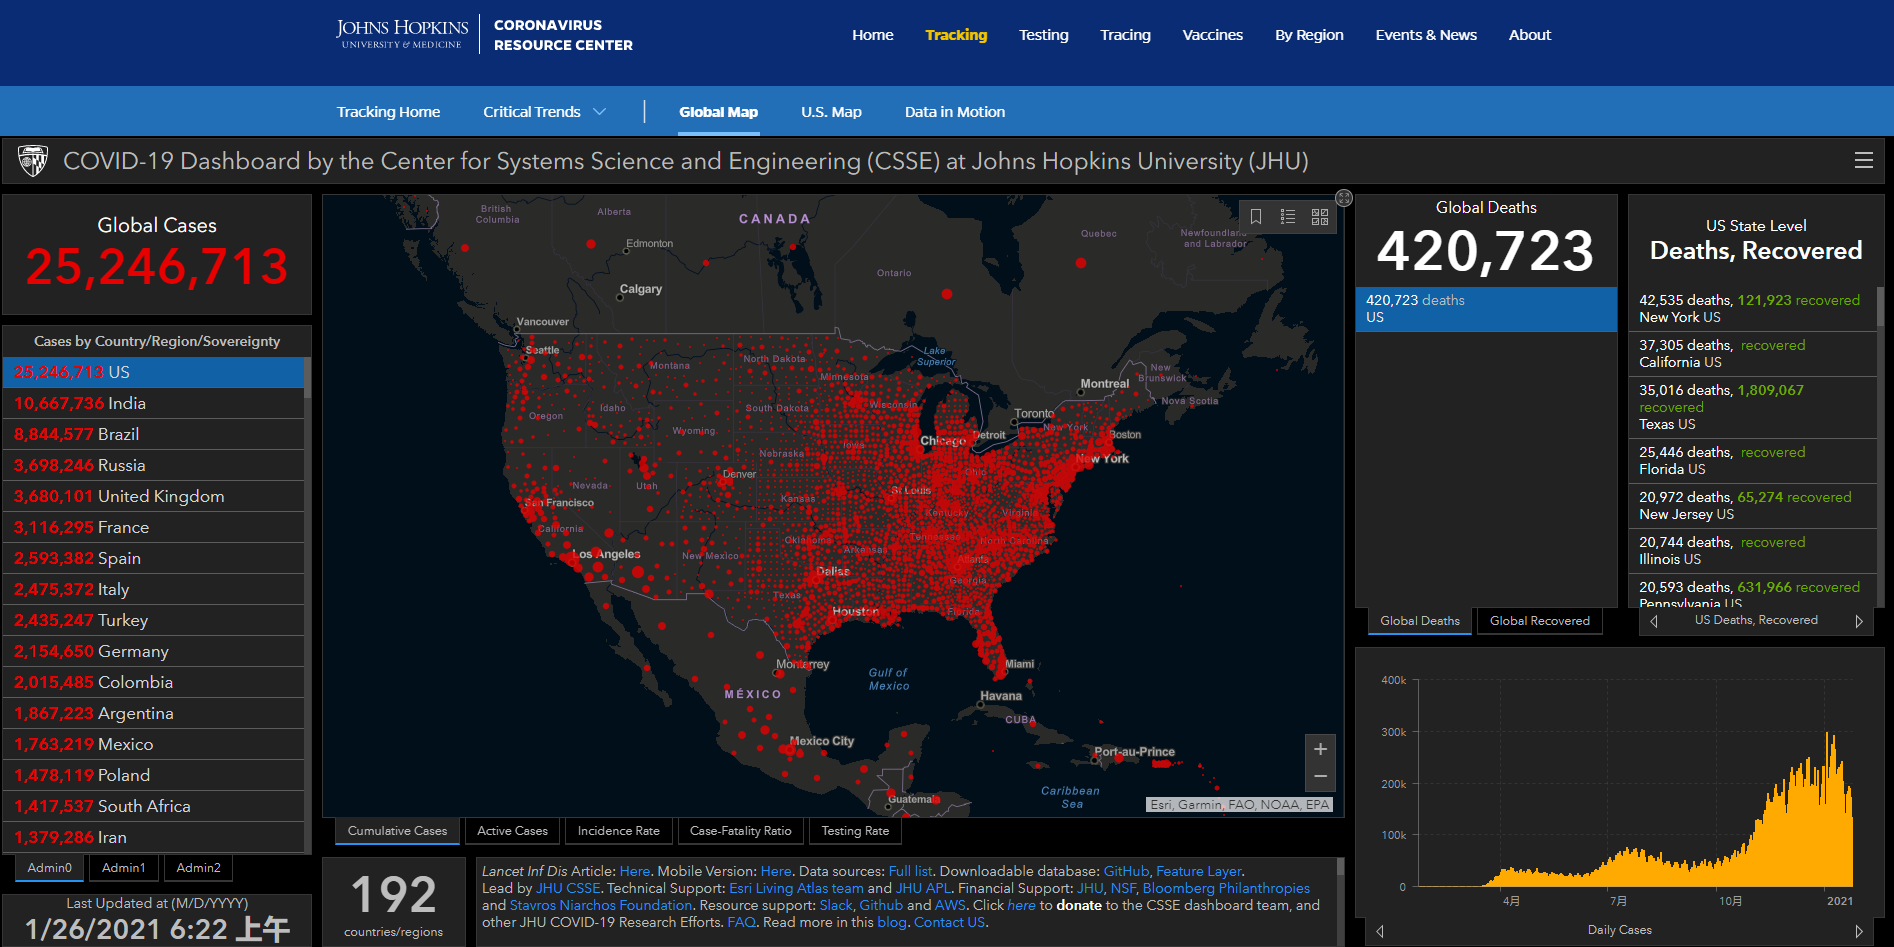
Task: Click the right arrow beside Daily Cases chart
Action: (x=1859, y=931)
